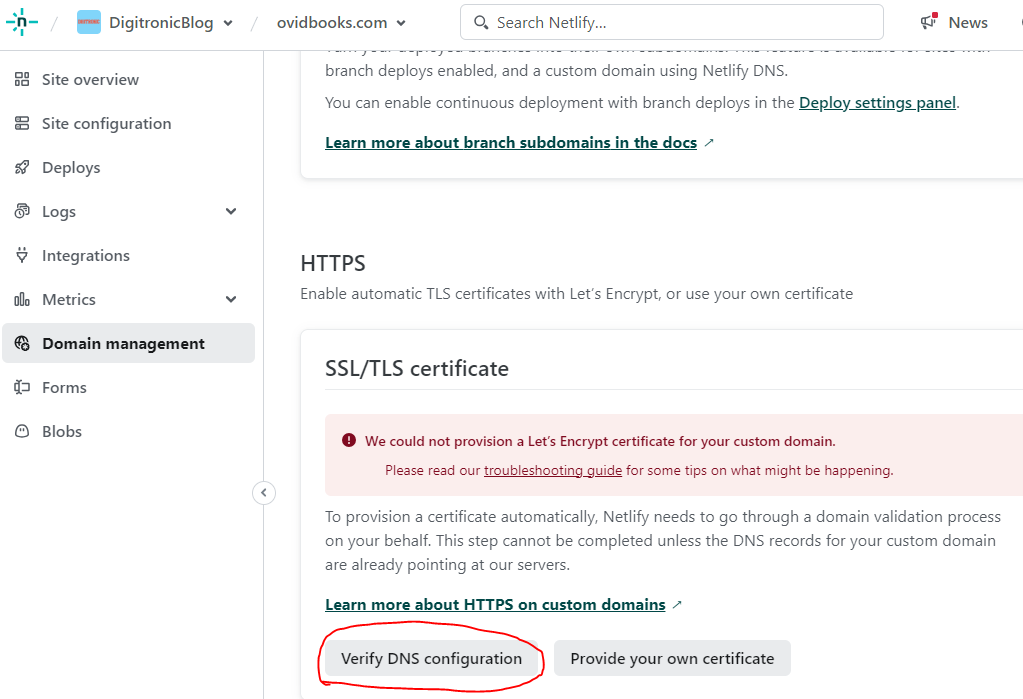Screen dimensions: 1023x699
Task: Open the Logs section
Action: tap(59, 211)
